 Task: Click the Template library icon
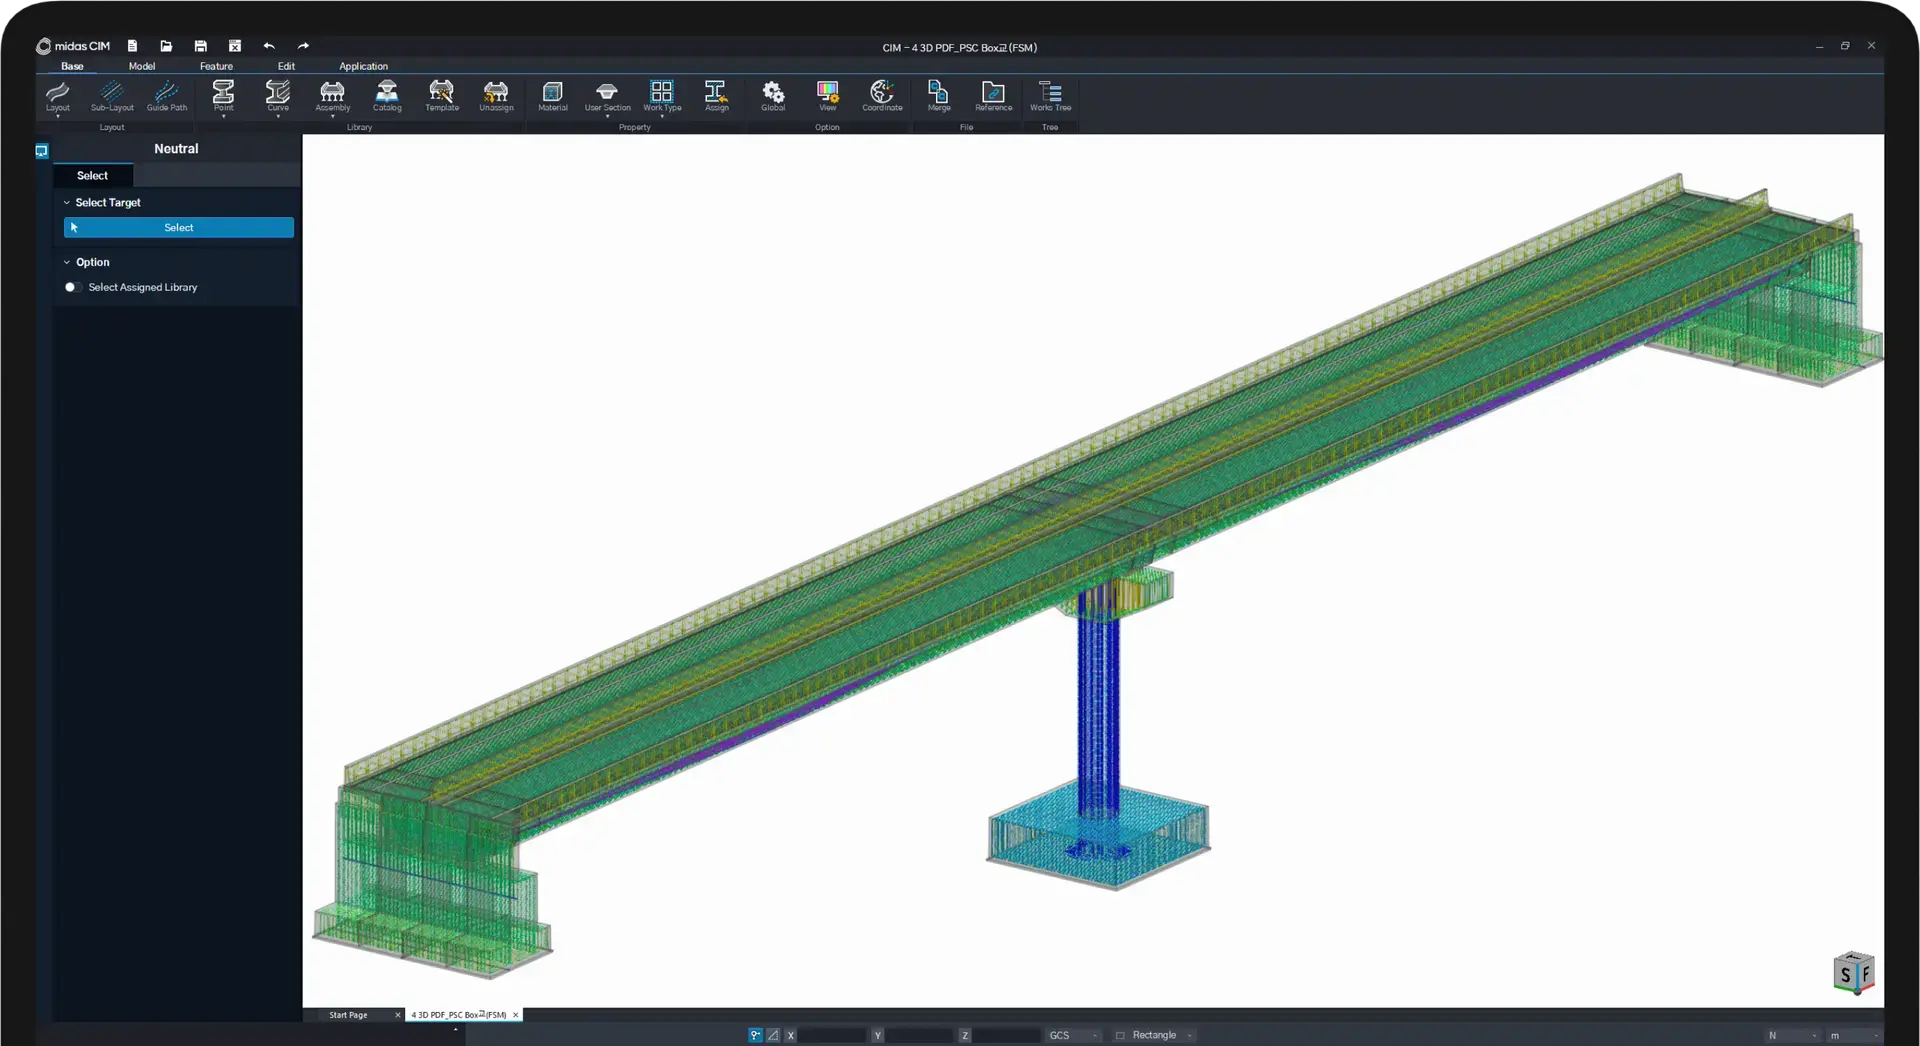[441, 96]
